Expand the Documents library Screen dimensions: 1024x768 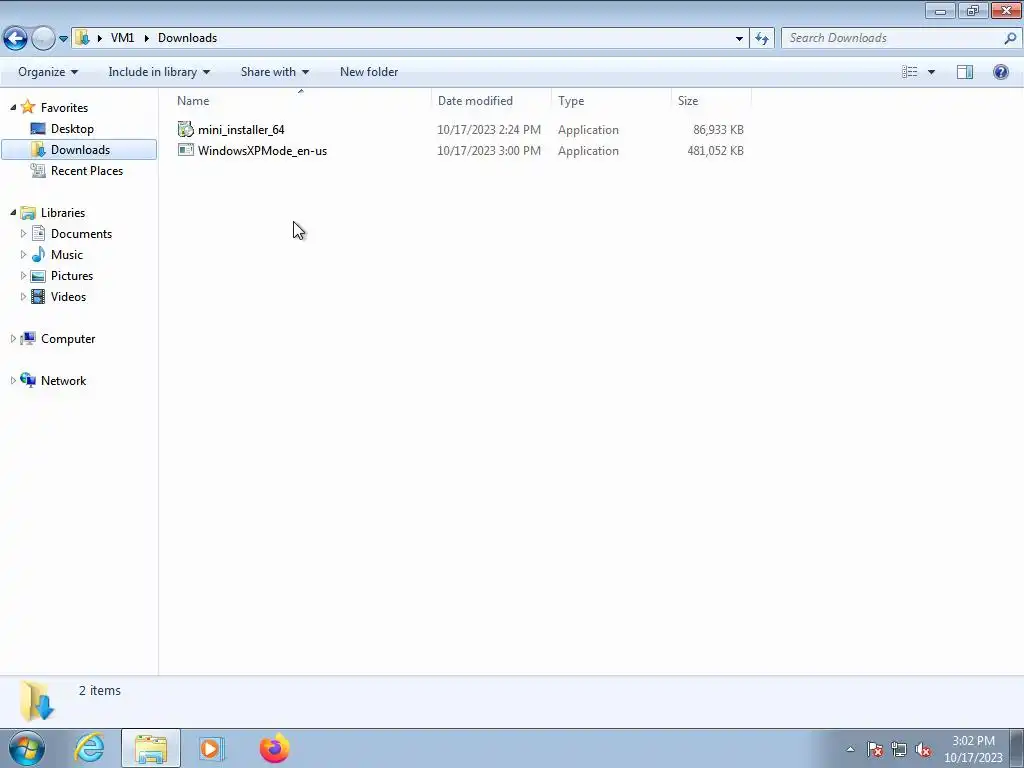24,233
